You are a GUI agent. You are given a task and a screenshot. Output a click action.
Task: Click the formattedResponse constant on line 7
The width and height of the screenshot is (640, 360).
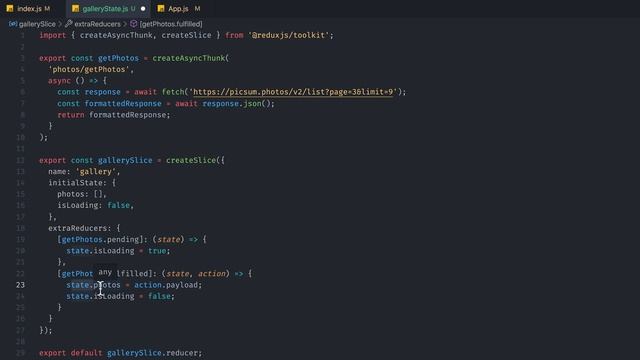(123, 104)
